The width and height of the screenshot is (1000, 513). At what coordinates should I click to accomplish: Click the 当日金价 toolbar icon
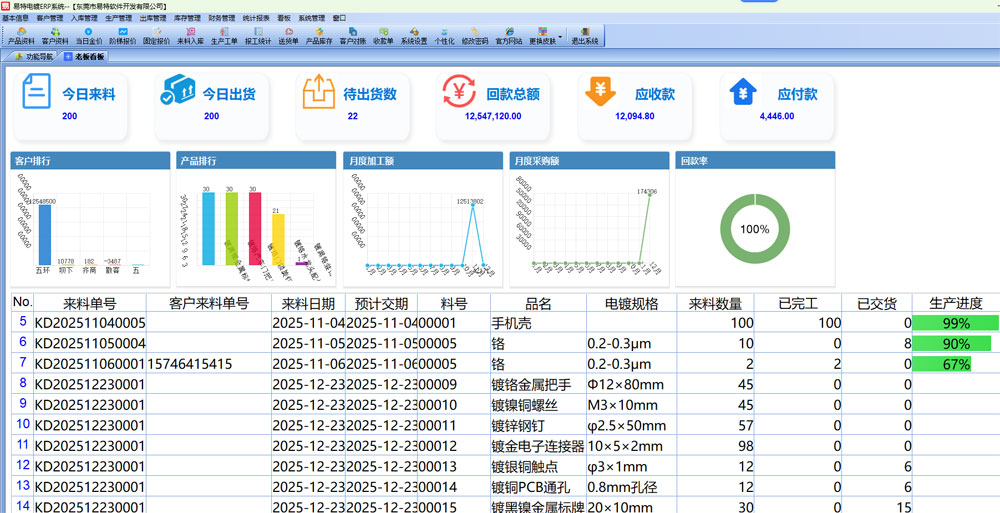click(89, 36)
